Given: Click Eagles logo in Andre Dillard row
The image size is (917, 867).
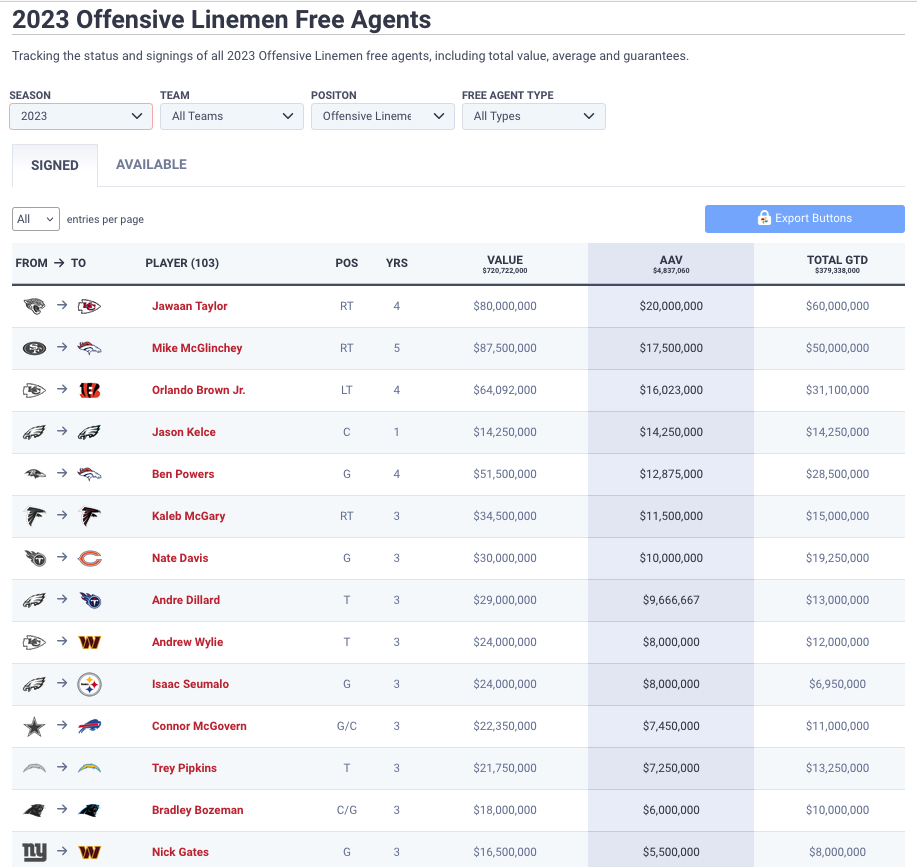Looking at the screenshot, I should tap(34, 600).
